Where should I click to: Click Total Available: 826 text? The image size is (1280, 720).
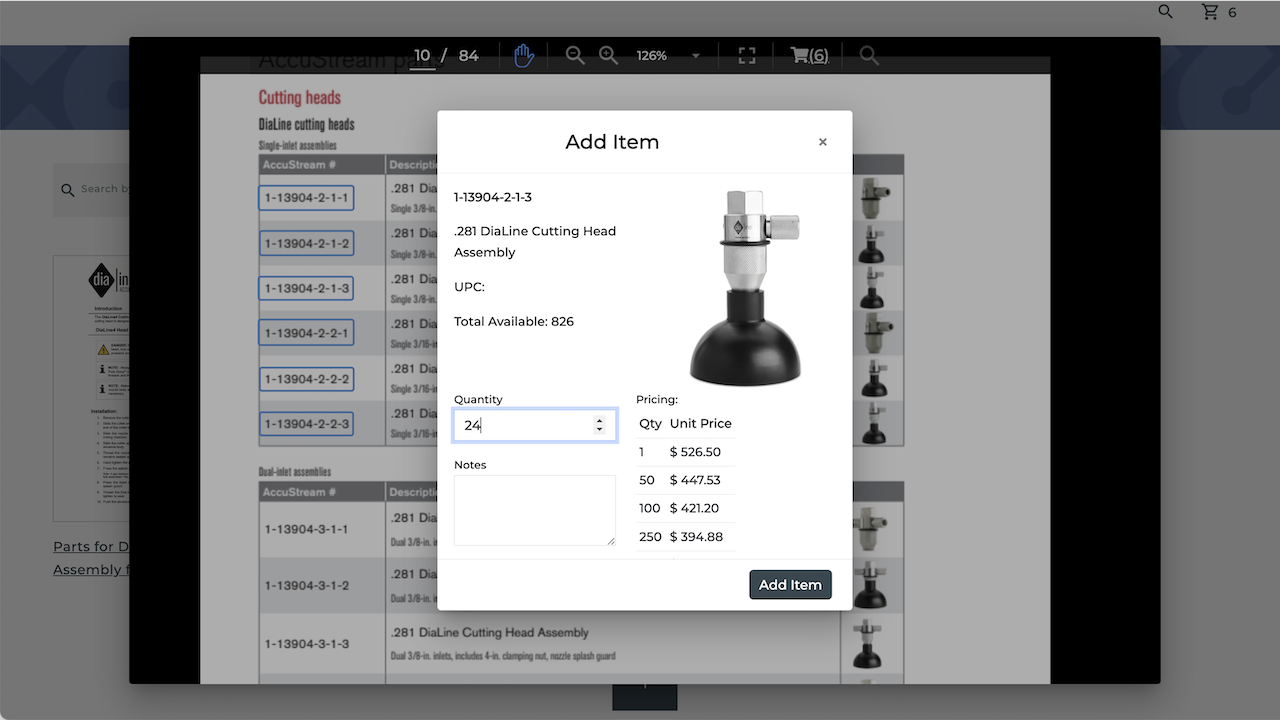(x=514, y=321)
